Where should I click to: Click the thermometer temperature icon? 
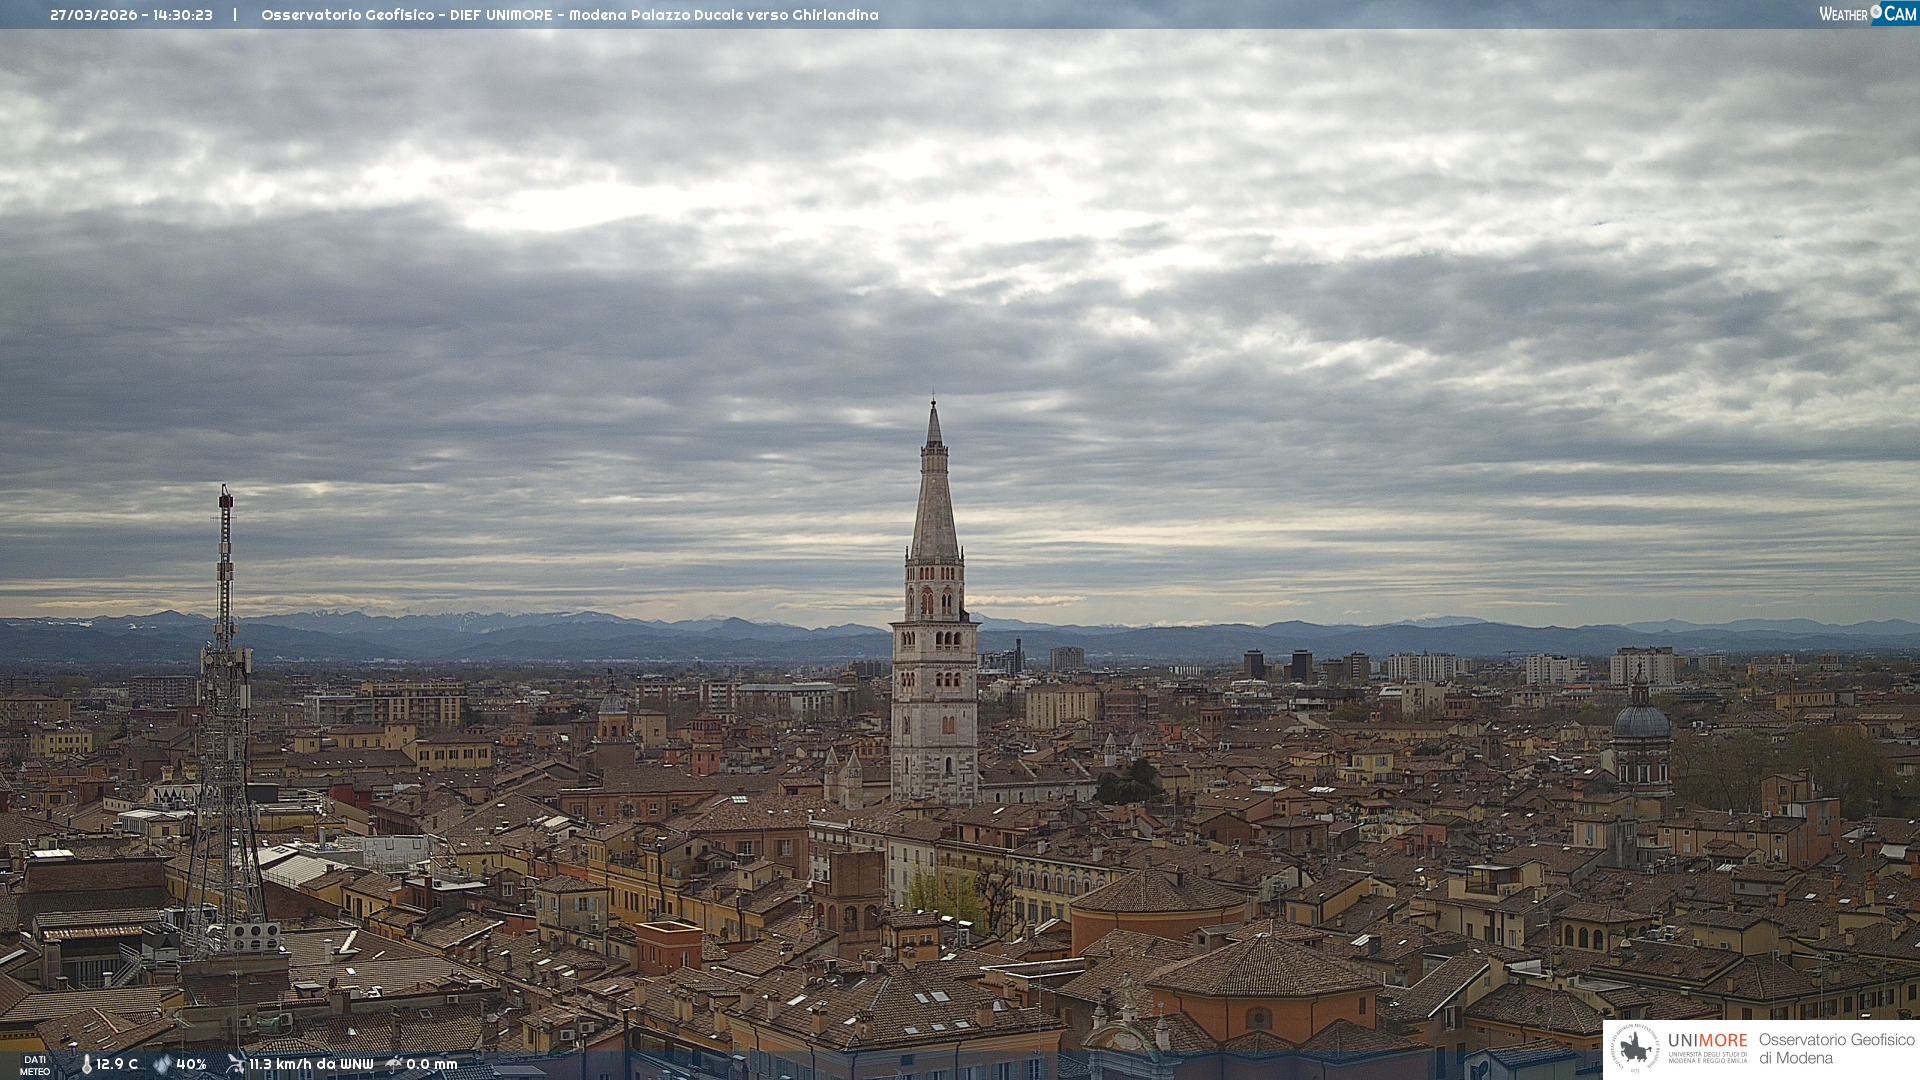(86, 1064)
